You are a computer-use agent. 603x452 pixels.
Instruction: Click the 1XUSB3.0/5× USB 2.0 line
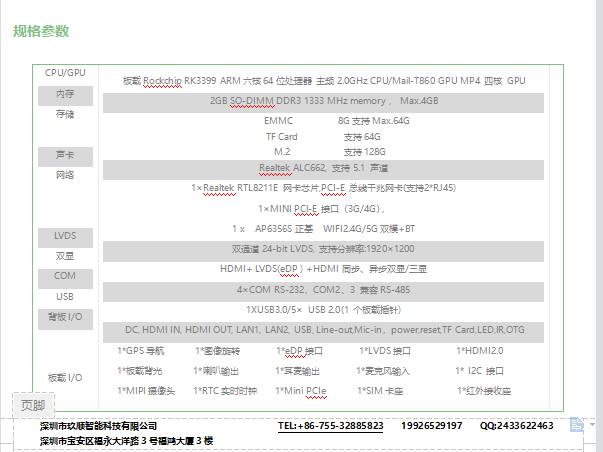[x=323, y=310]
